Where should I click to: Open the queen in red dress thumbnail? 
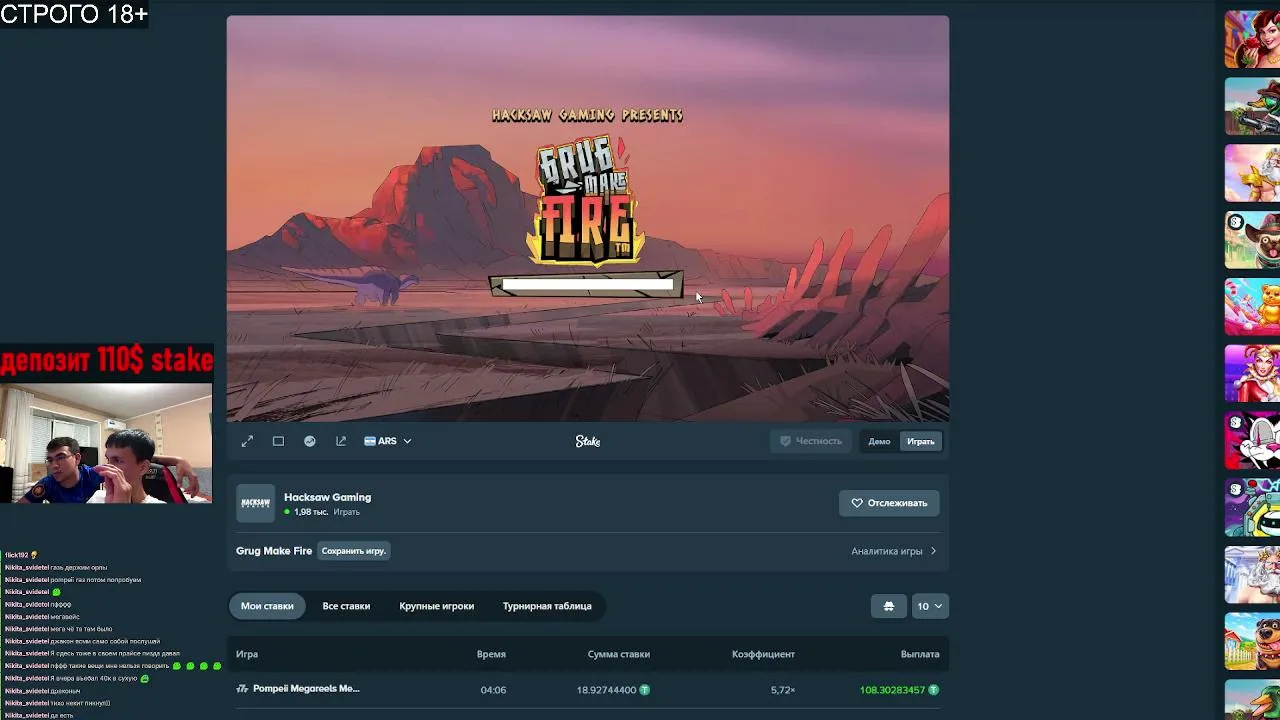pos(1252,374)
